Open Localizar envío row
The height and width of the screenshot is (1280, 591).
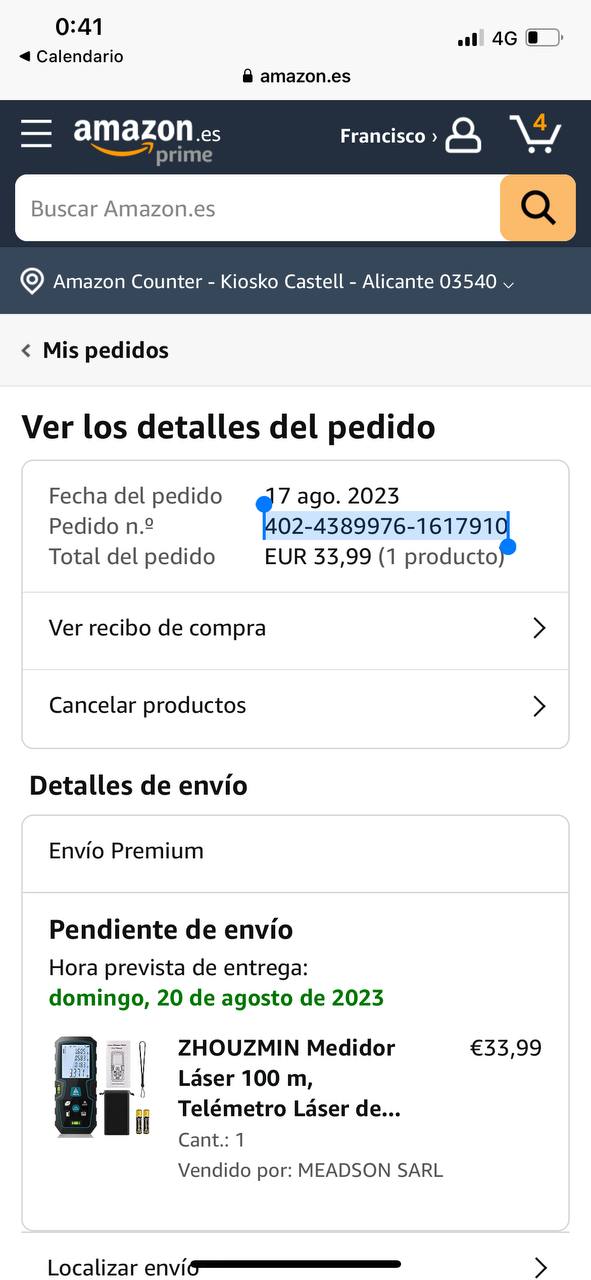296,1267
